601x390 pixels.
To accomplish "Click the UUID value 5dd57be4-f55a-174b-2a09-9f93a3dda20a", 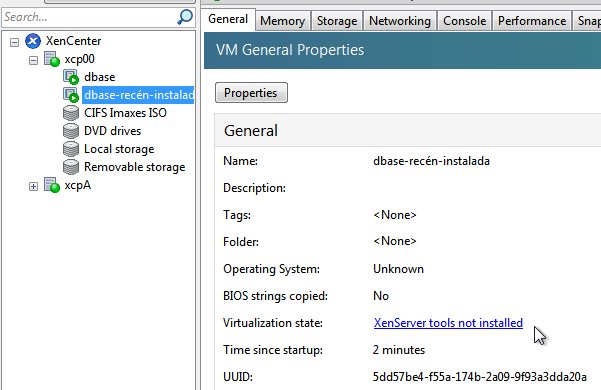I will [x=479, y=377].
